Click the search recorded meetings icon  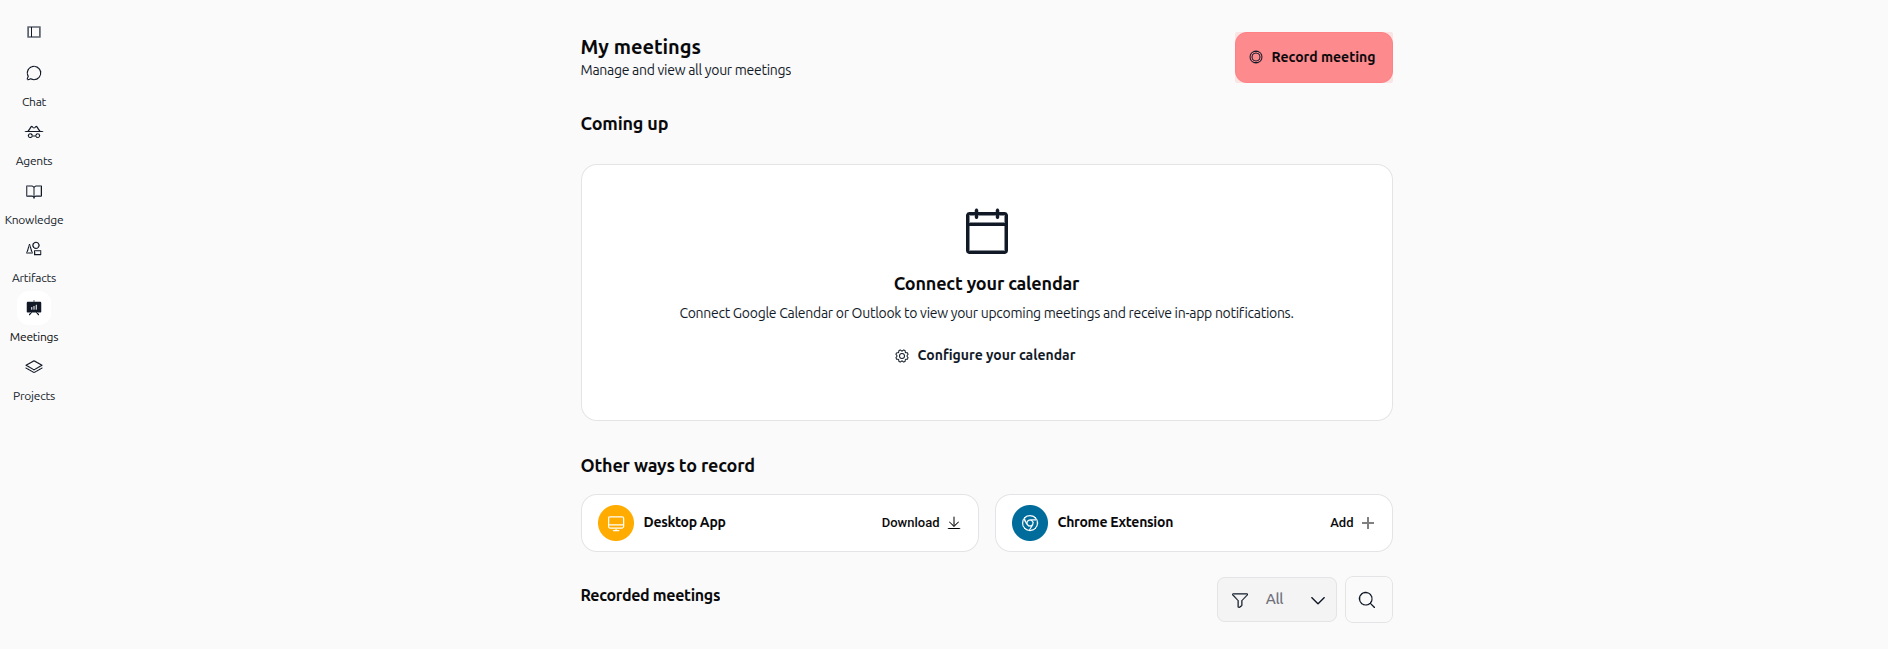(x=1368, y=600)
